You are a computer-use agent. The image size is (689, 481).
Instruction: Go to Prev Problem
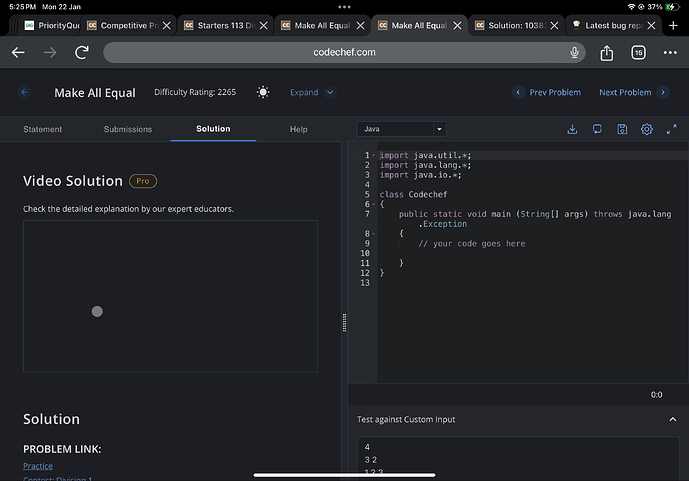tap(547, 92)
